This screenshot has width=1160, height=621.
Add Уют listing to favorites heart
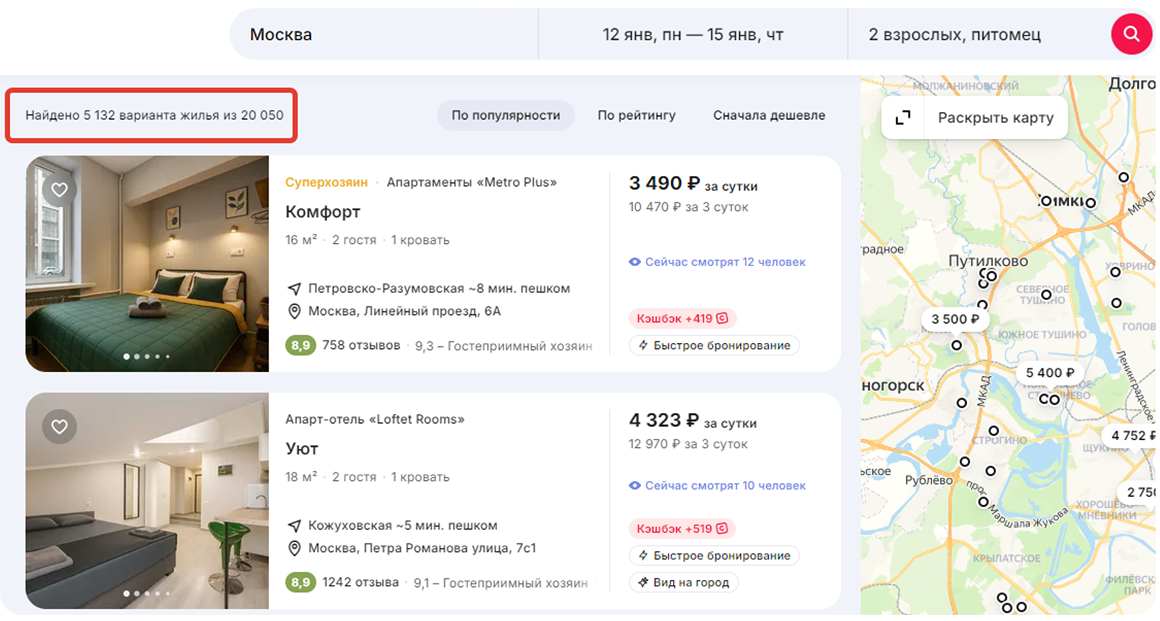pos(59,427)
